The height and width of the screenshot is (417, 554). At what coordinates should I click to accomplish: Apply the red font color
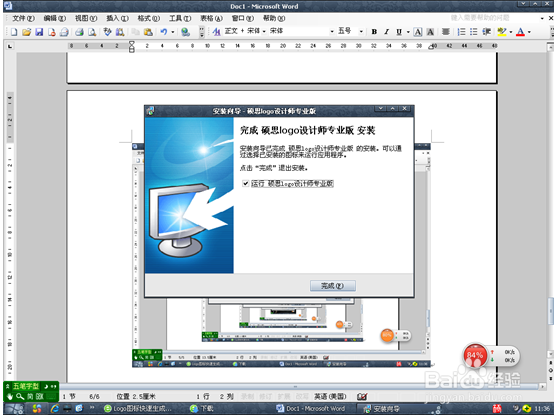click(520, 32)
